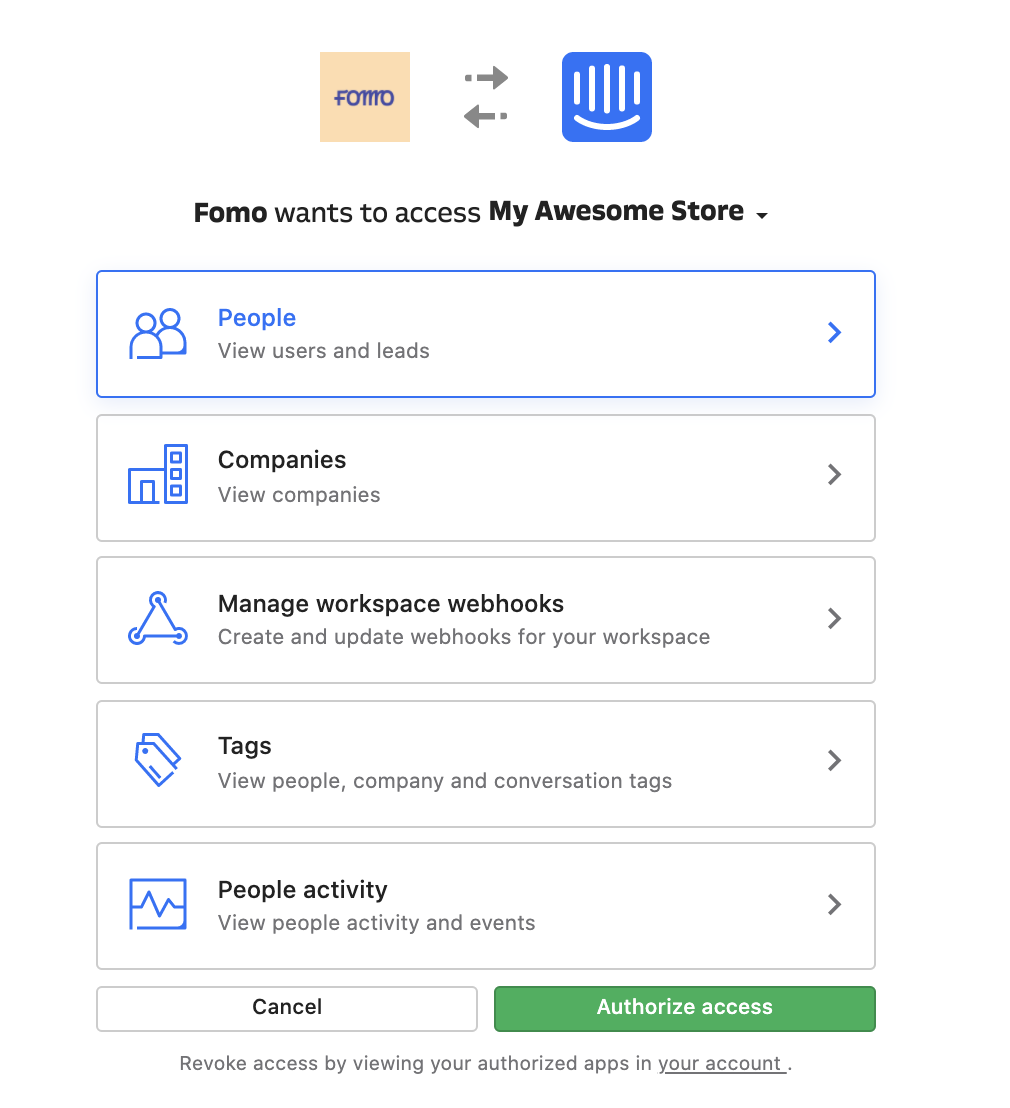Click the Authorize access button
This screenshot has width=1010, height=1108.
pos(684,1007)
